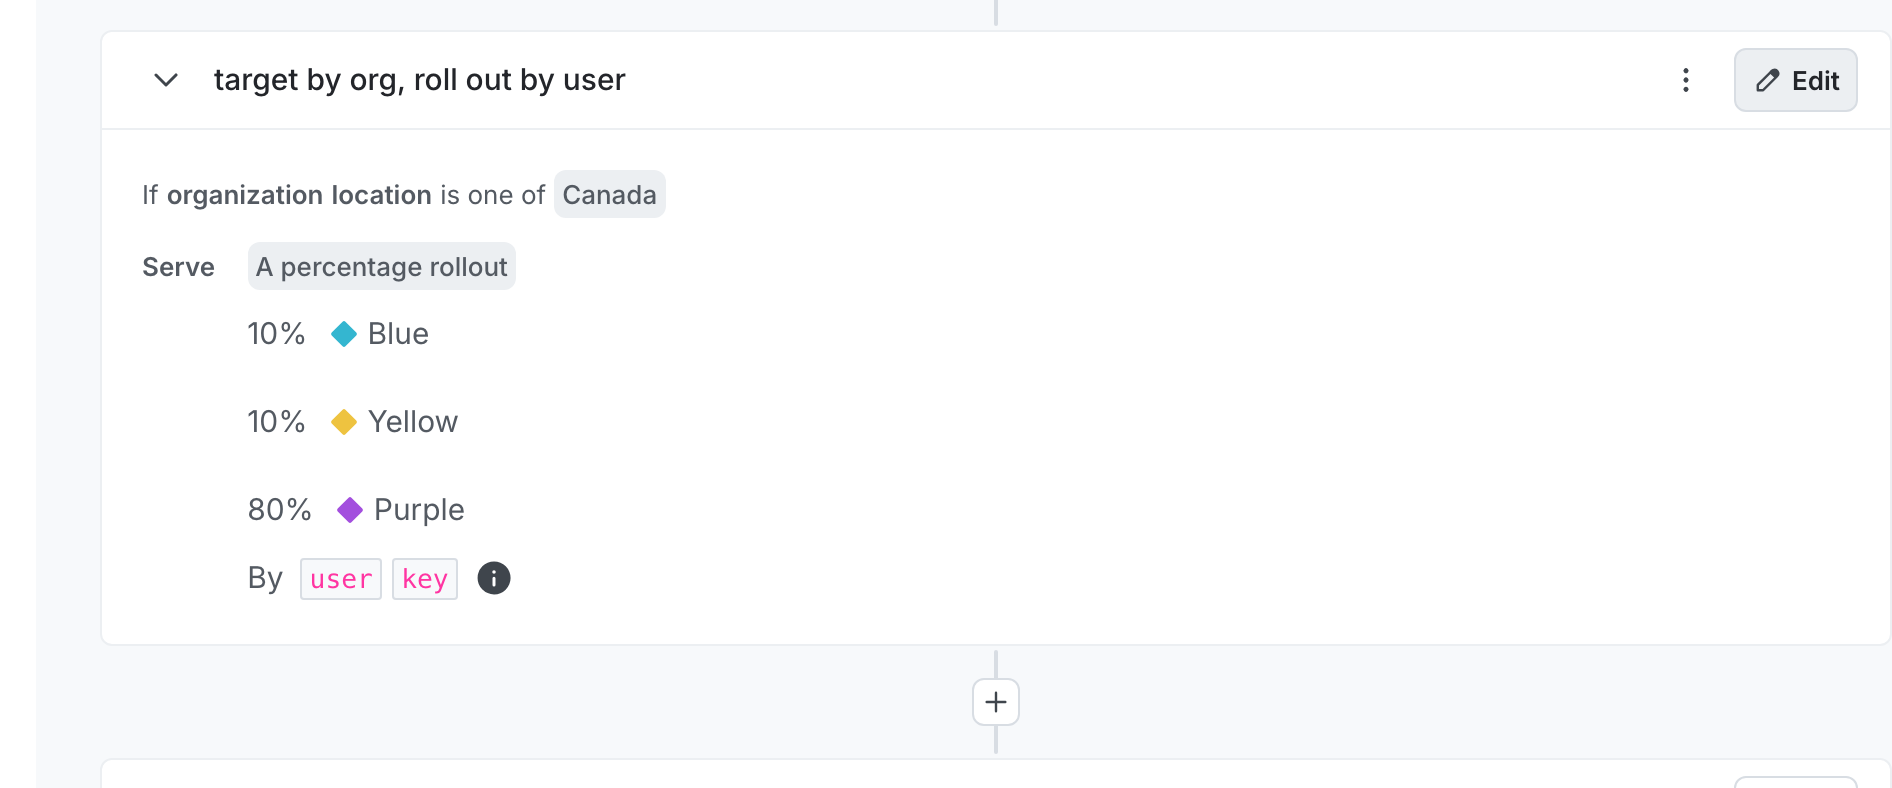The height and width of the screenshot is (788, 1892).
Task: Select the purple diamond variation icon
Action: point(349,509)
